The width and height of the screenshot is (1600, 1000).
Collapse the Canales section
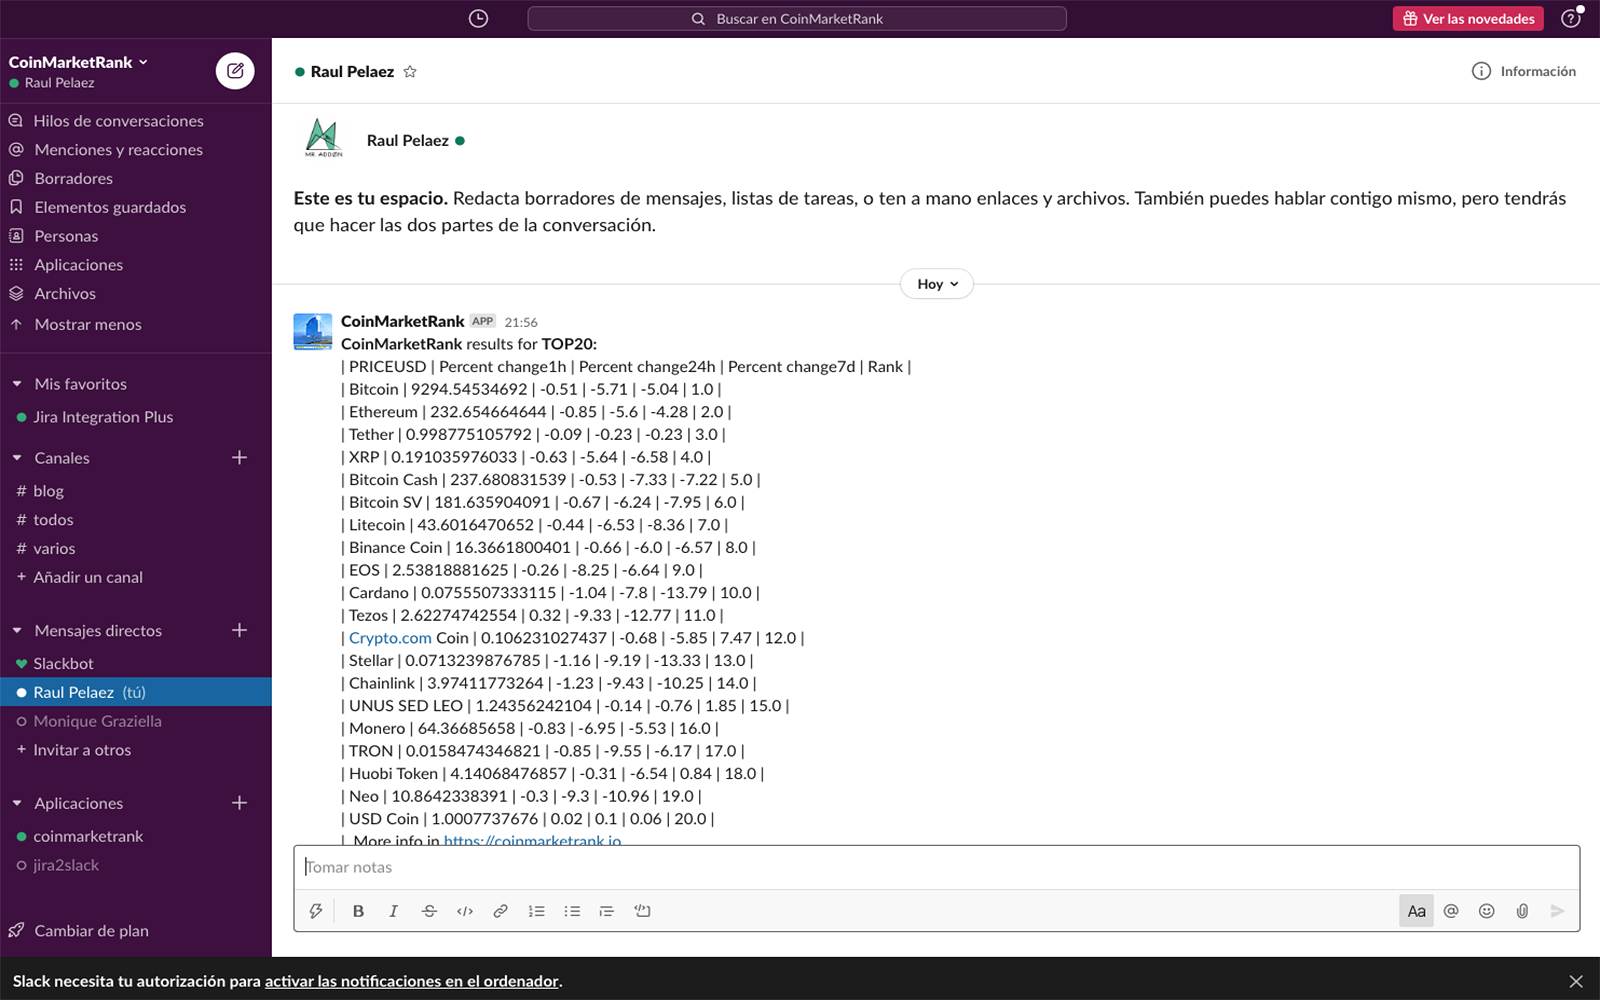coord(17,458)
